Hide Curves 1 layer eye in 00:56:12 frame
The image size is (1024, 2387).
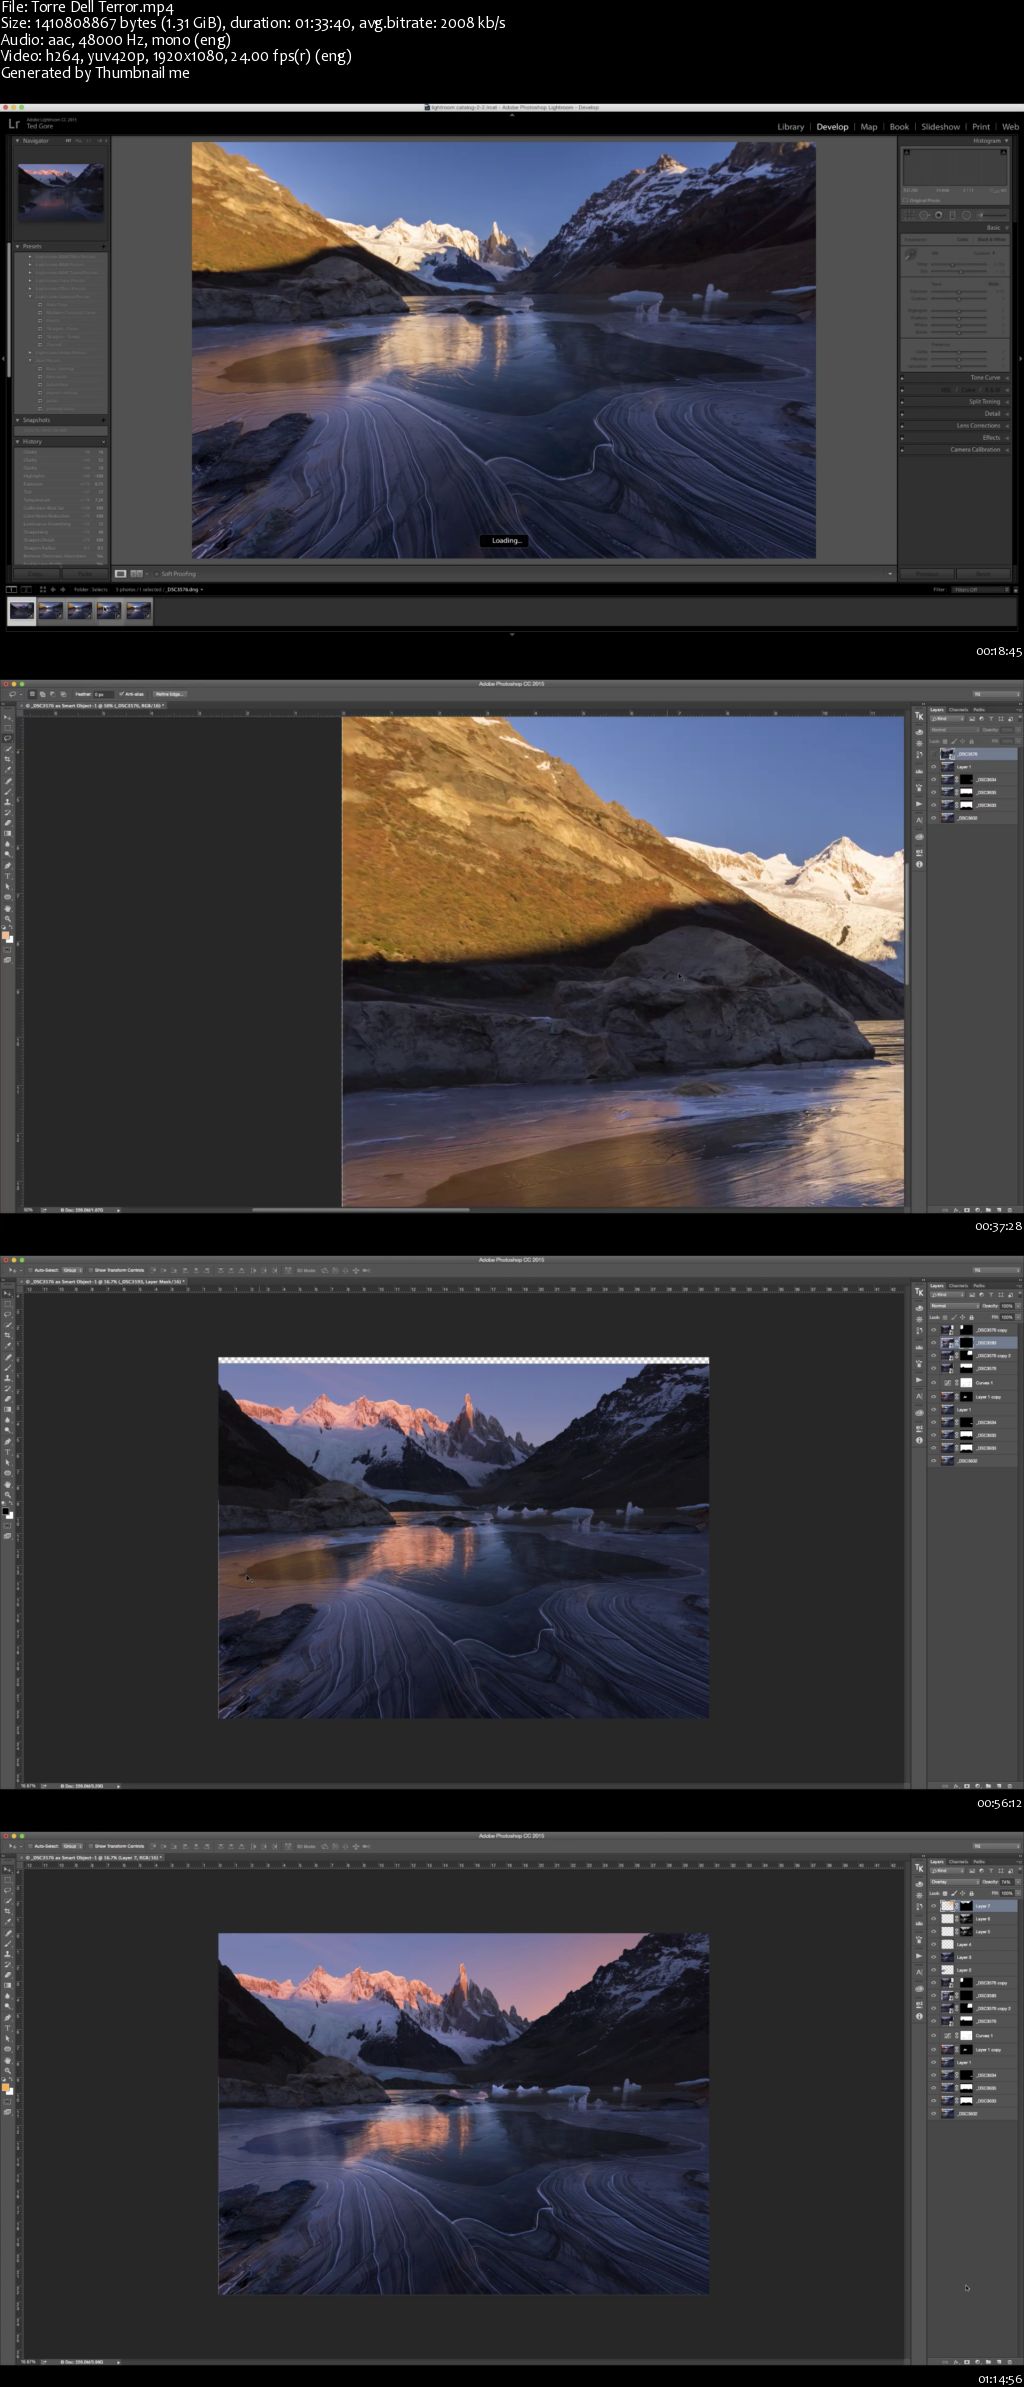(x=933, y=1382)
